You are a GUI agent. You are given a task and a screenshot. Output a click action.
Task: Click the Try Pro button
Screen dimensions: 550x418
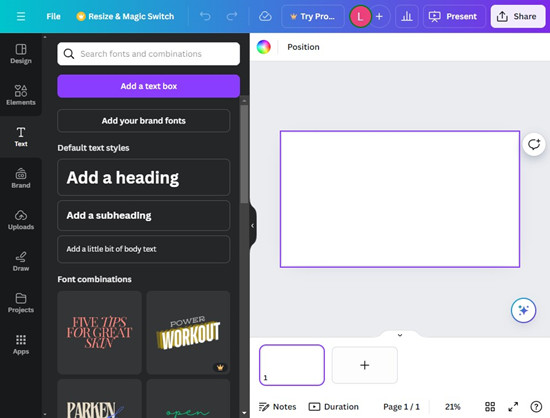coord(313,16)
